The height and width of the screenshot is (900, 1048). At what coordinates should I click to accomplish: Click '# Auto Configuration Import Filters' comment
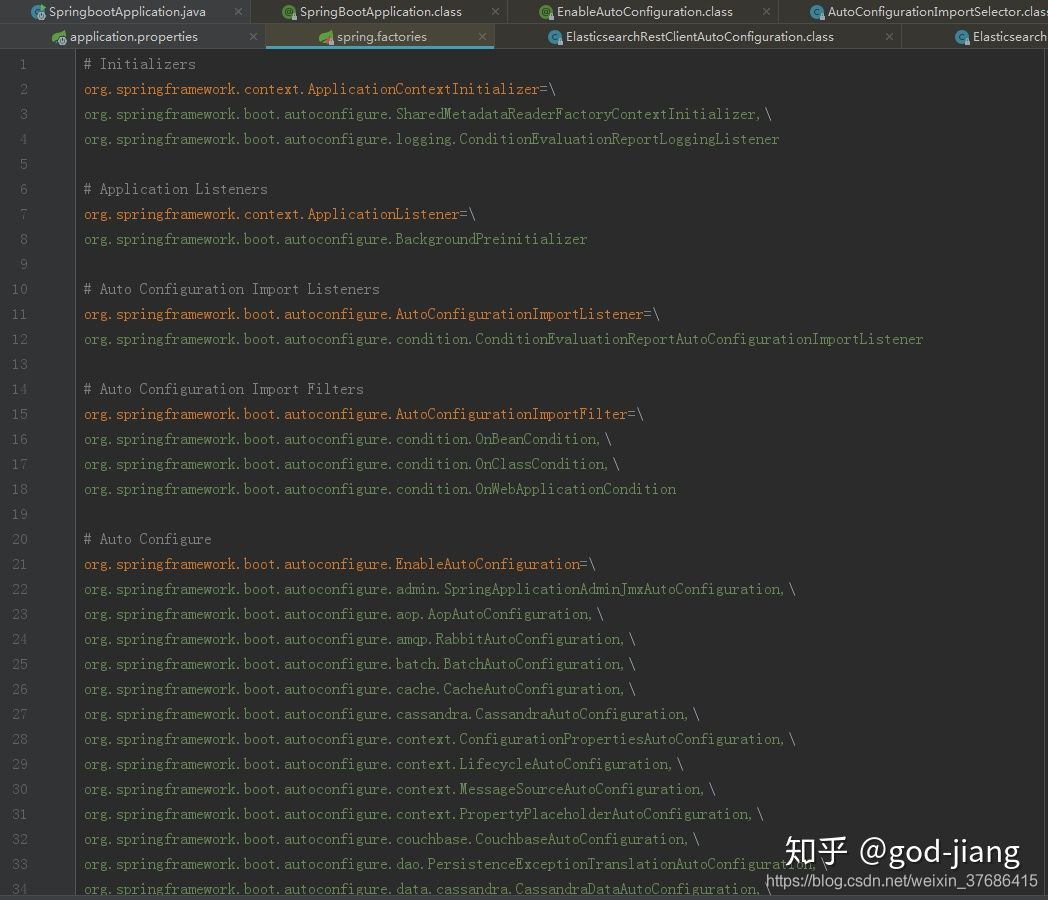tap(223, 389)
